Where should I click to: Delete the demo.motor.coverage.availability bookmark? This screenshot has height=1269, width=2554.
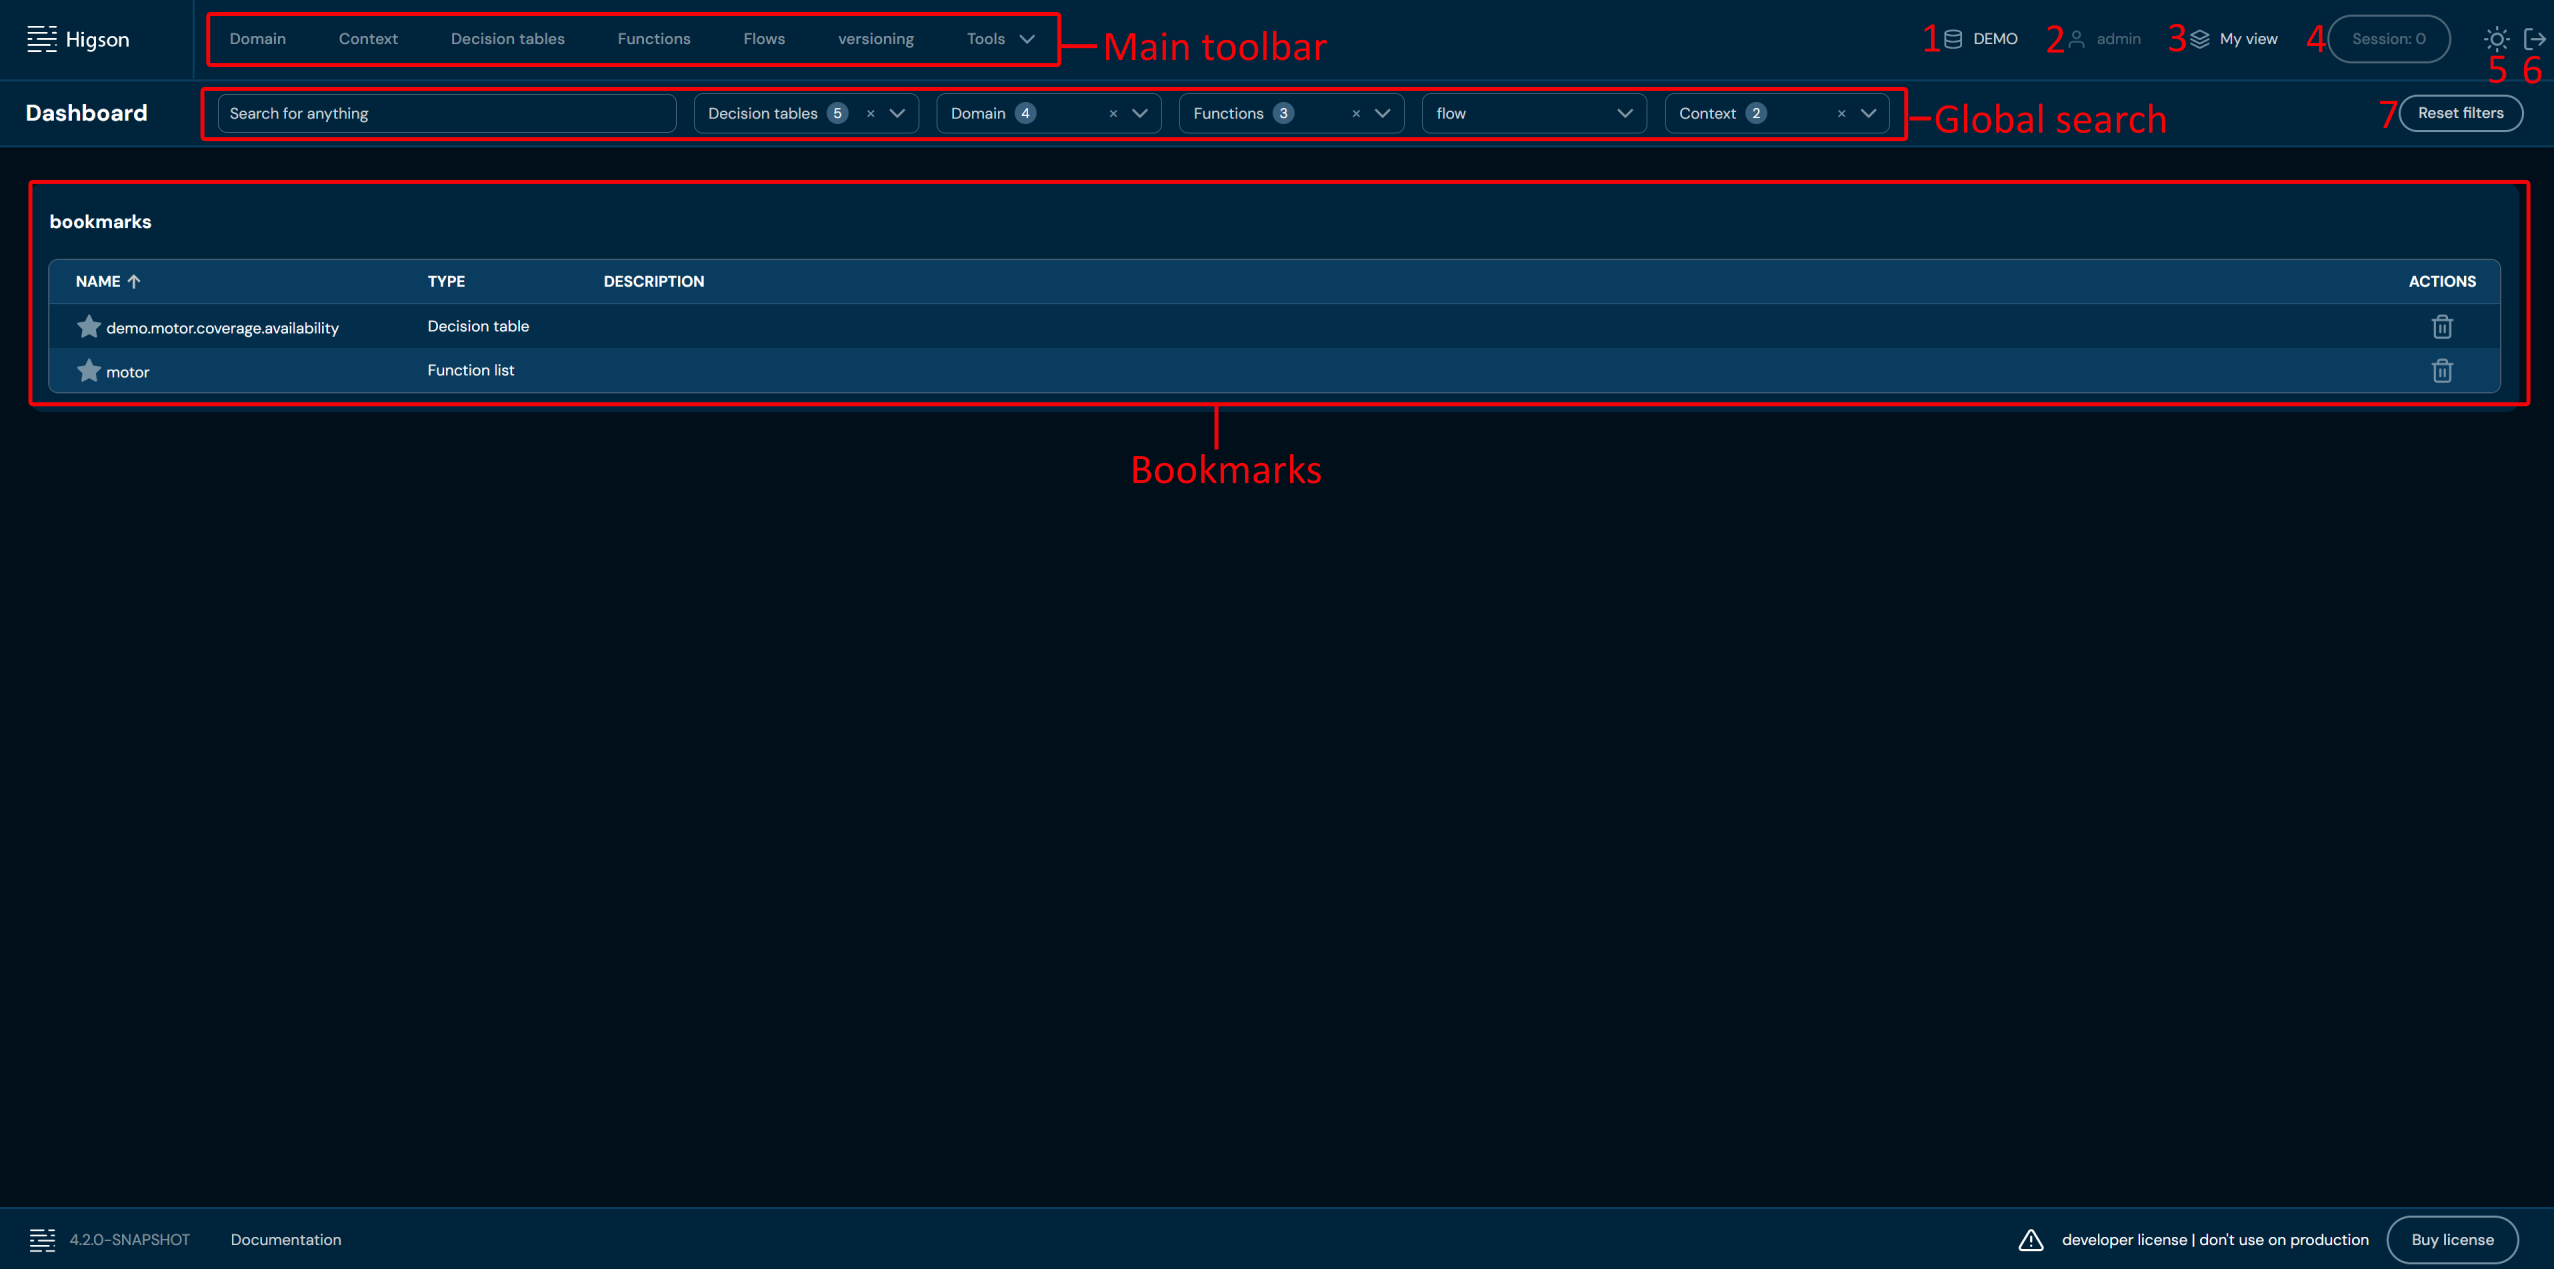click(2441, 327)
